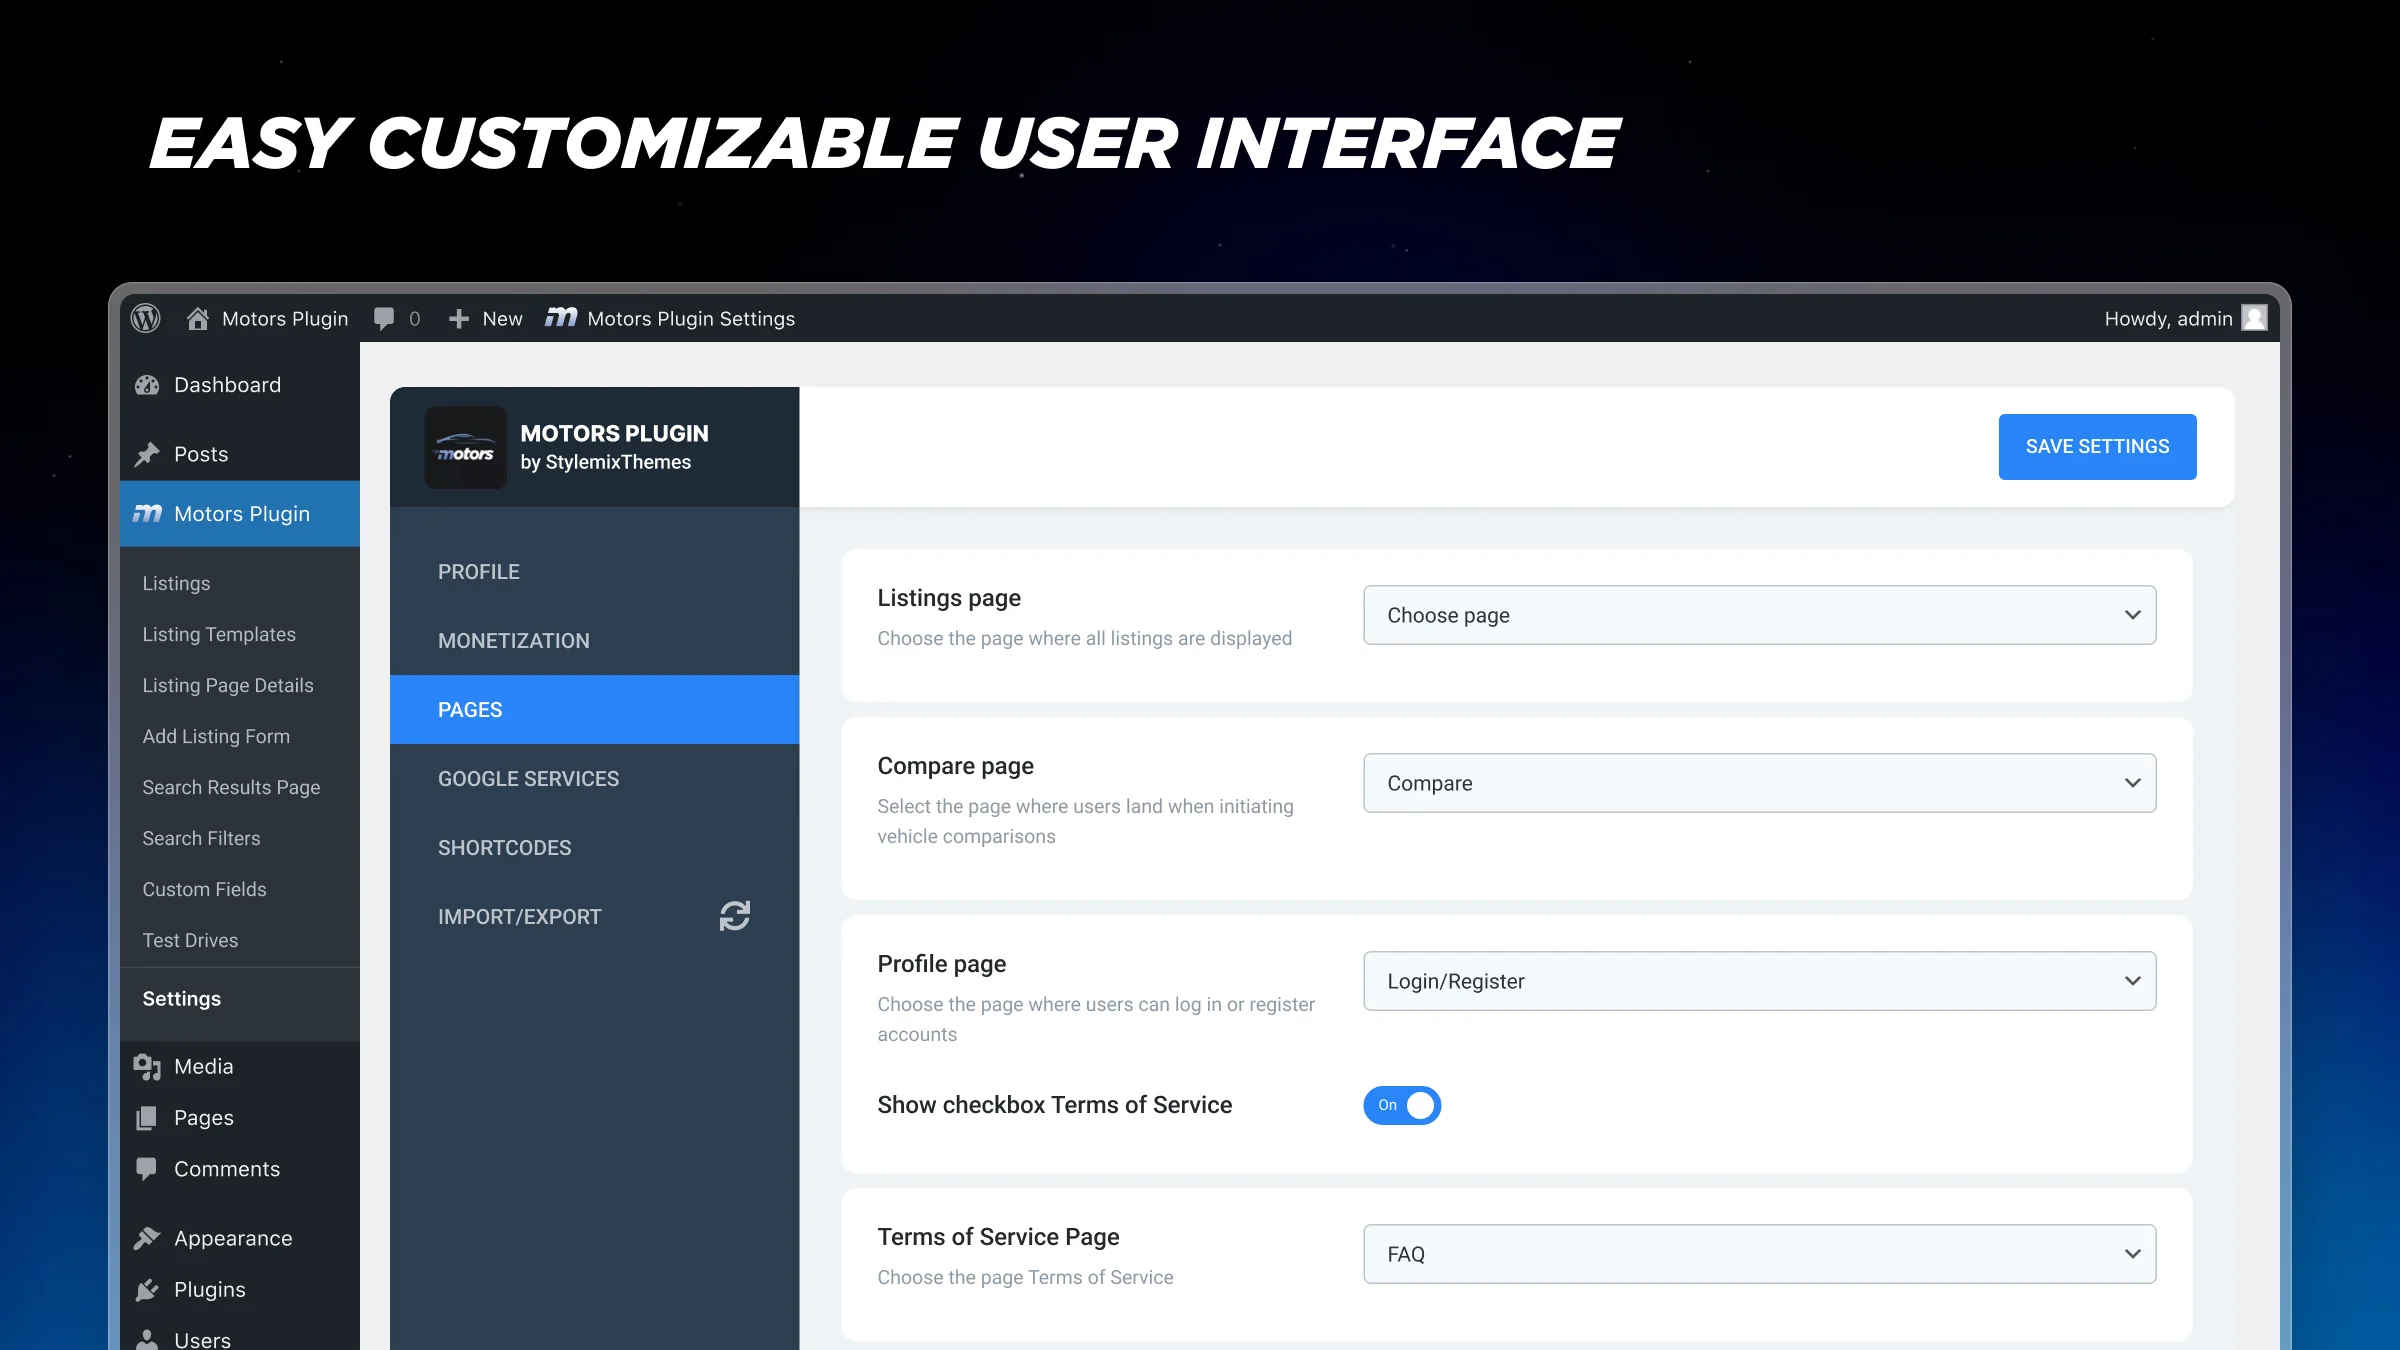Switch to the Profile settings tab
This screenshot has width=2400, height=1350.
[594, 572]
